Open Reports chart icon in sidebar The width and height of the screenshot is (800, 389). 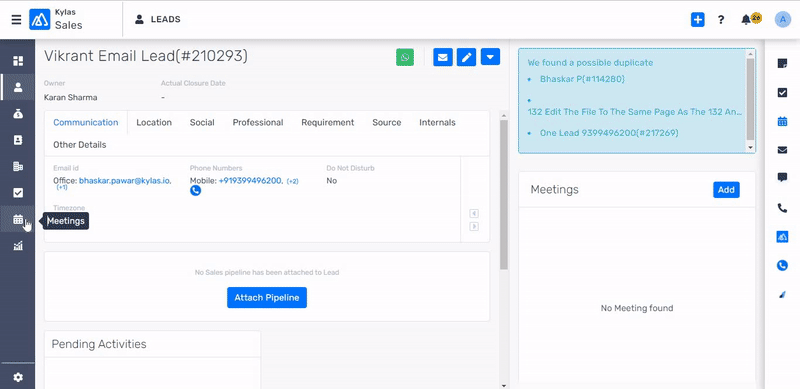pos(18,246)
